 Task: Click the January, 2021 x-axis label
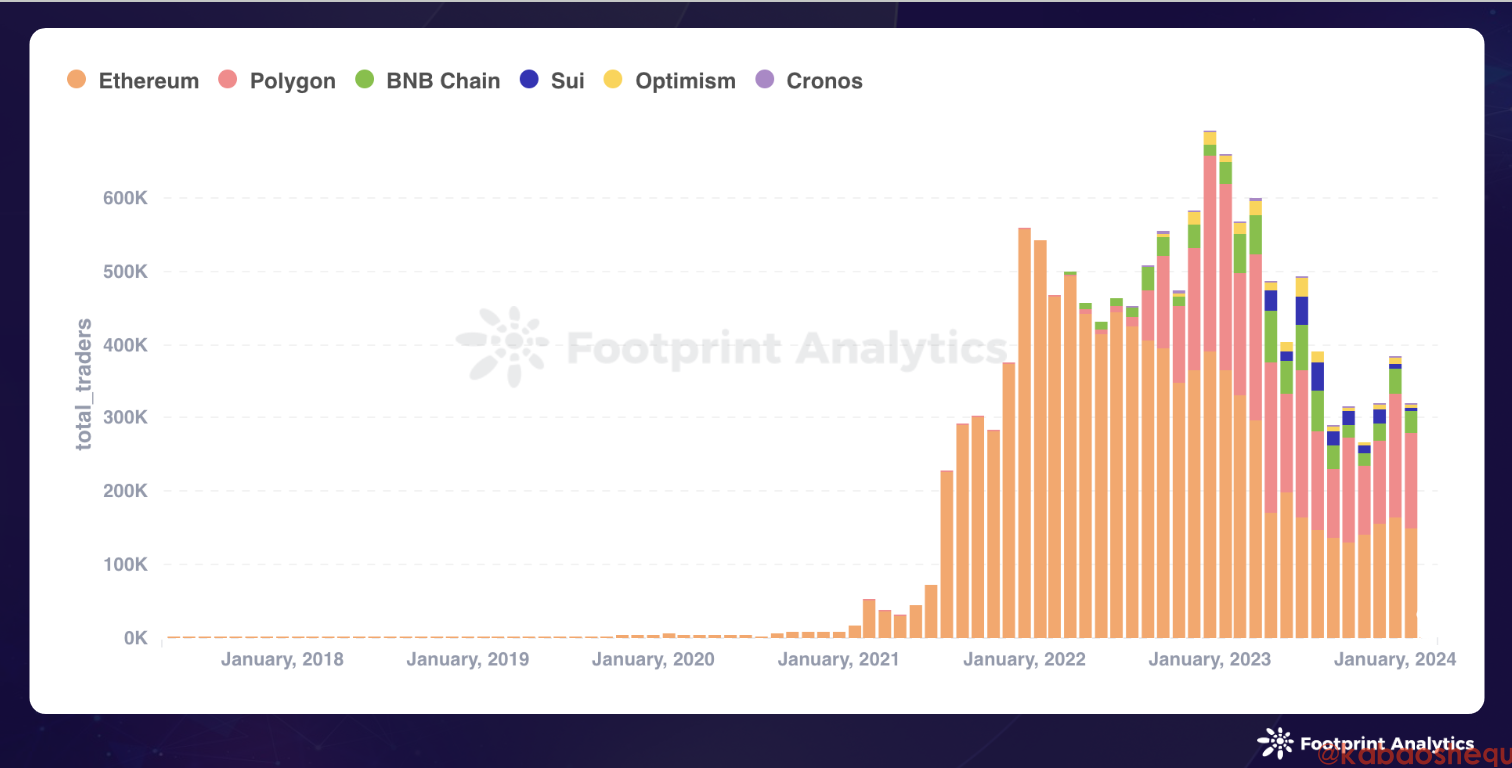838,660
